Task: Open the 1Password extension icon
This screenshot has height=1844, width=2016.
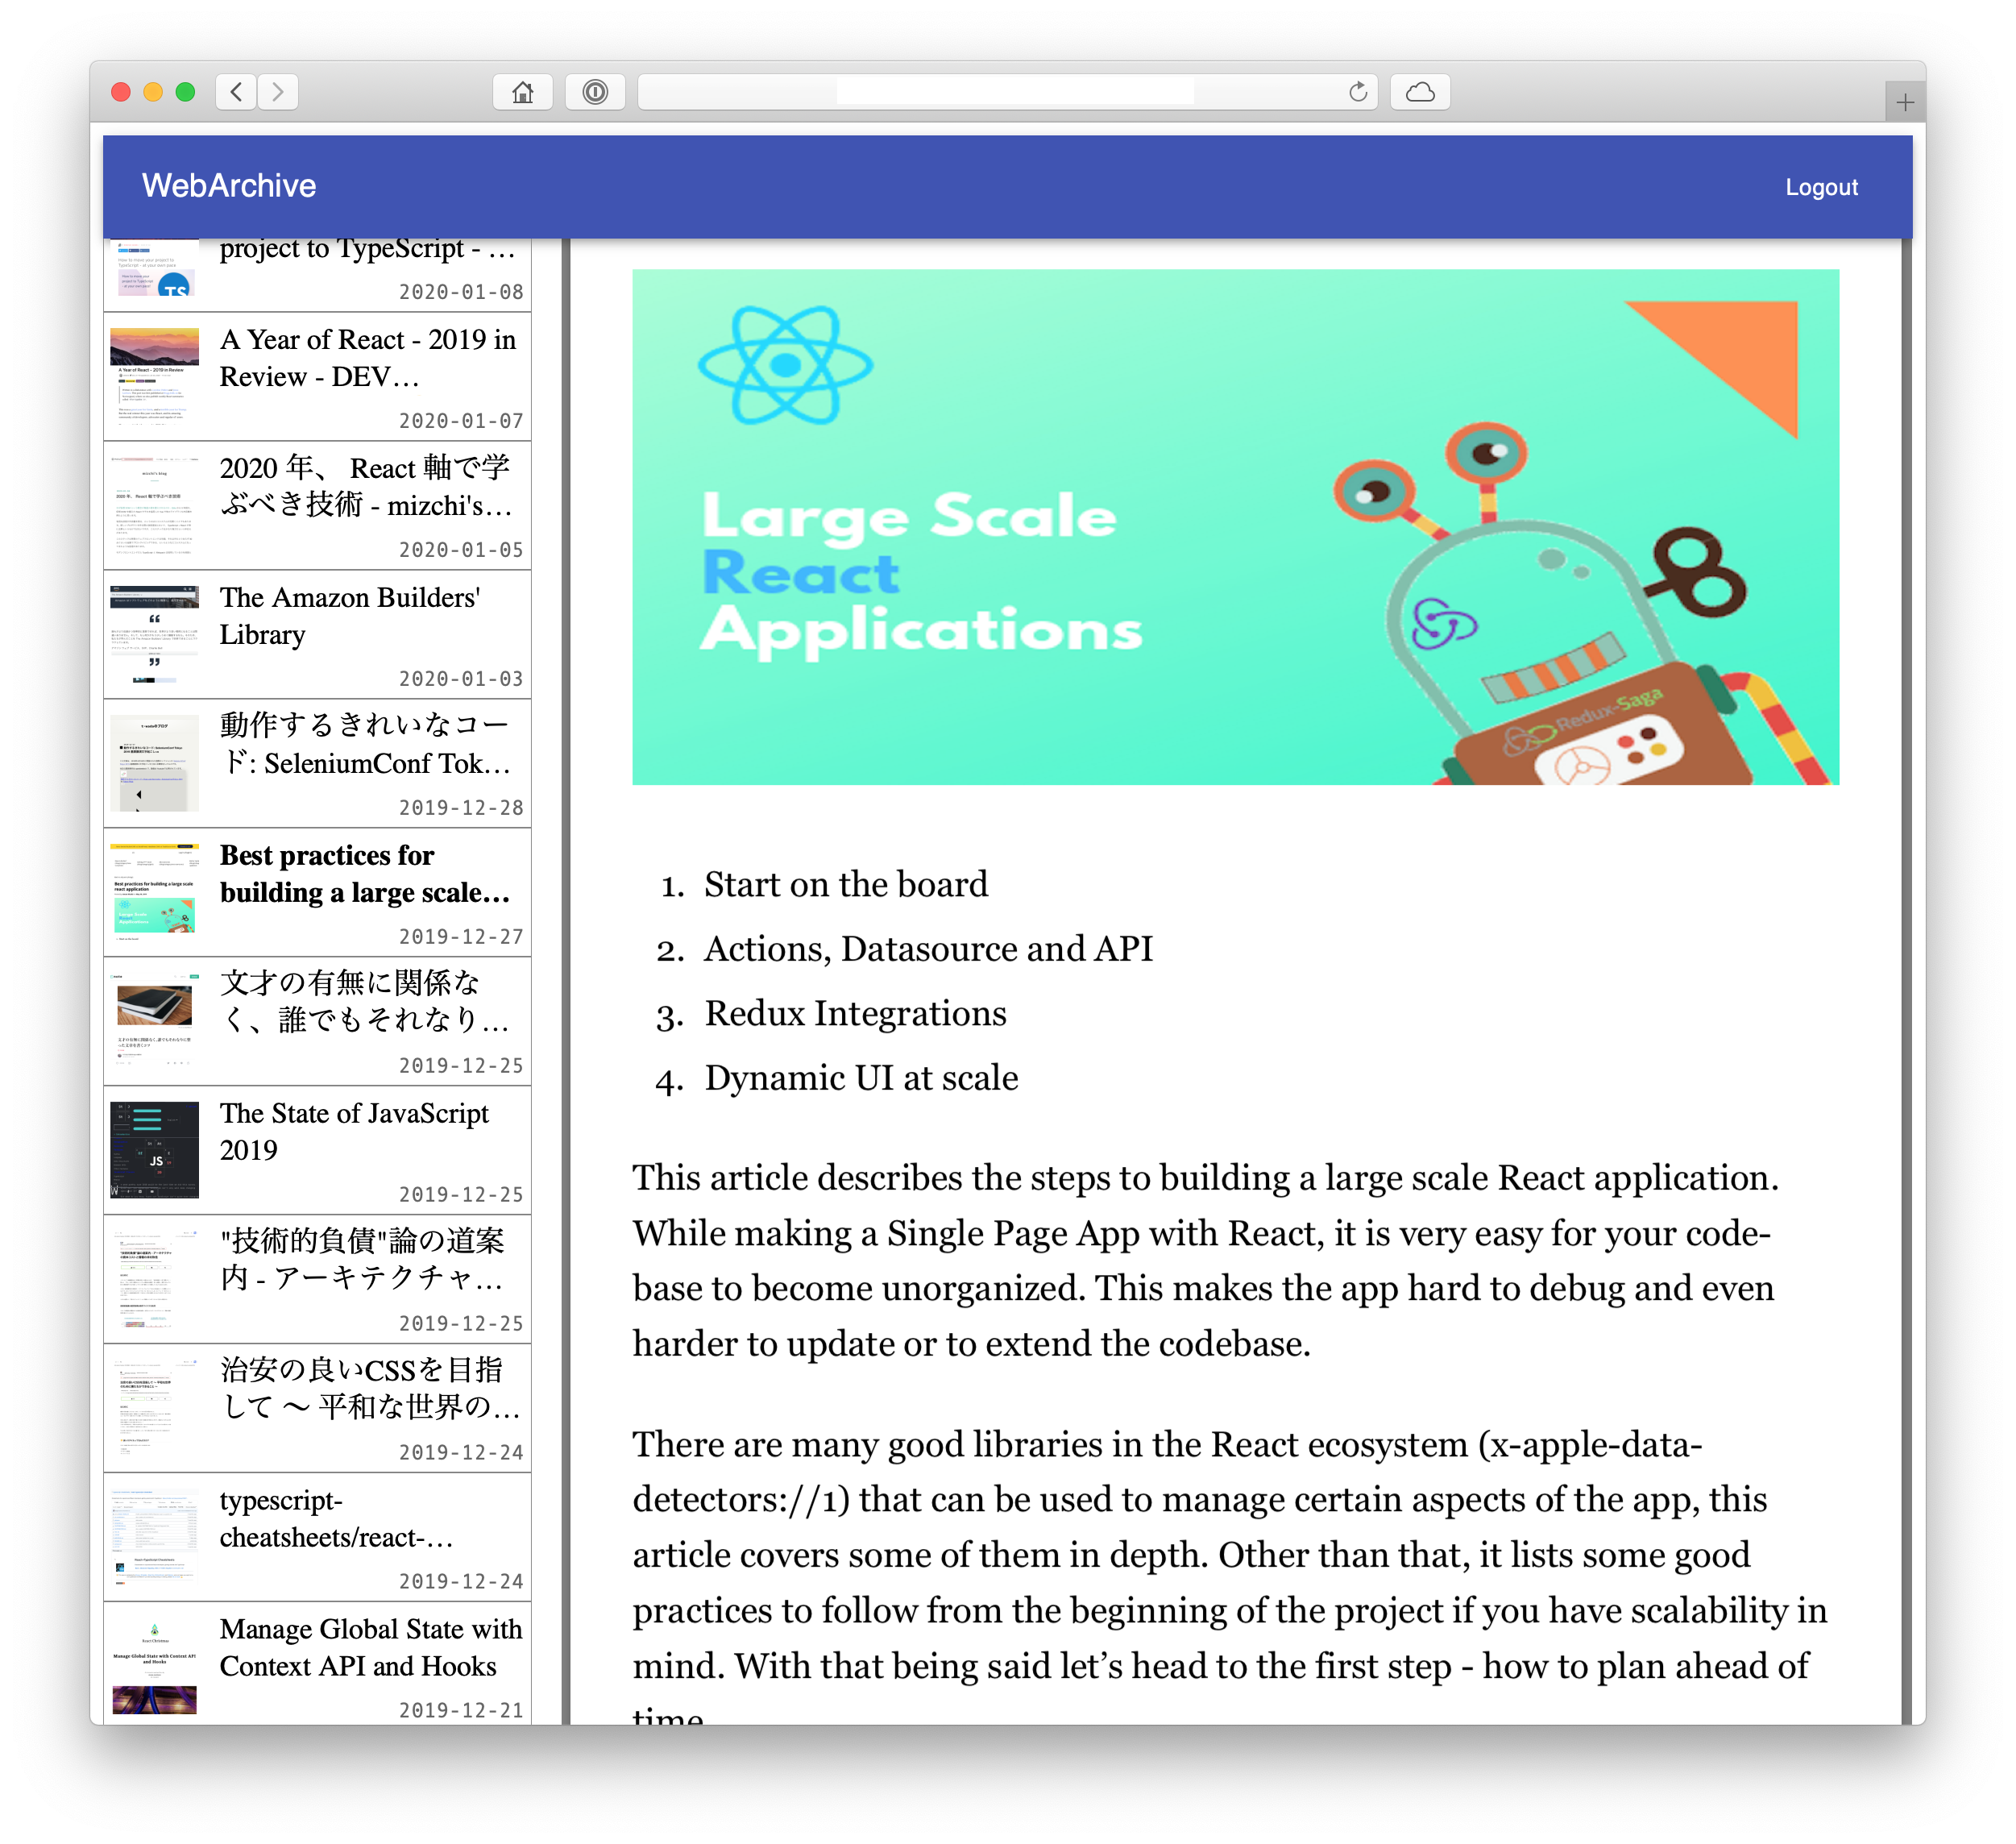Action: [x=595, y=92]
